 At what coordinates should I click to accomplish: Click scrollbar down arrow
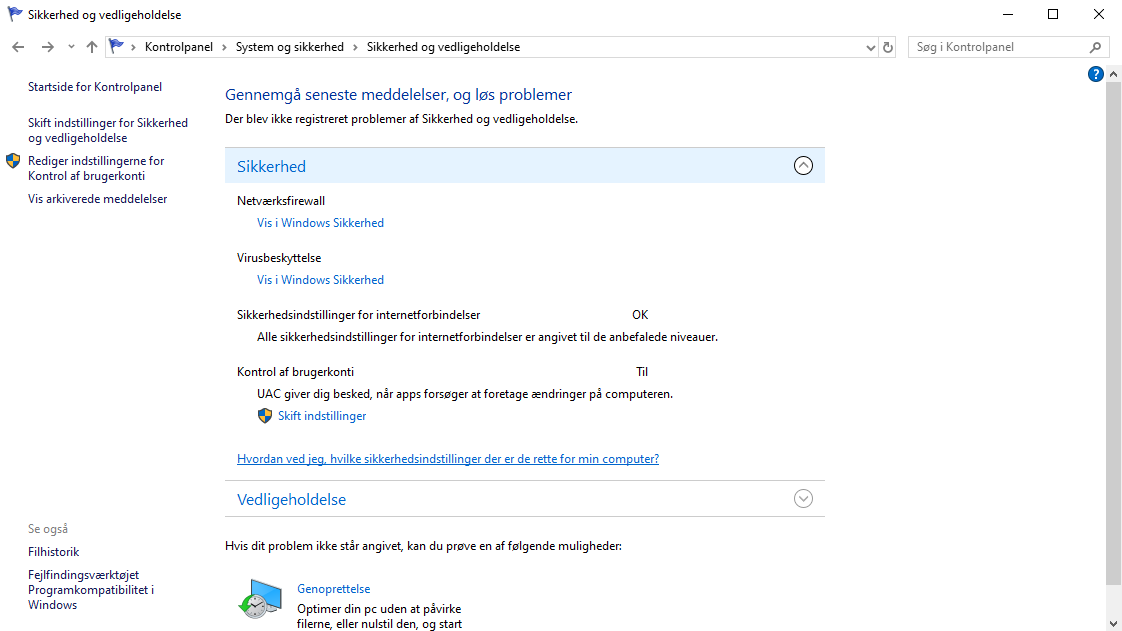coord(1113,623)
